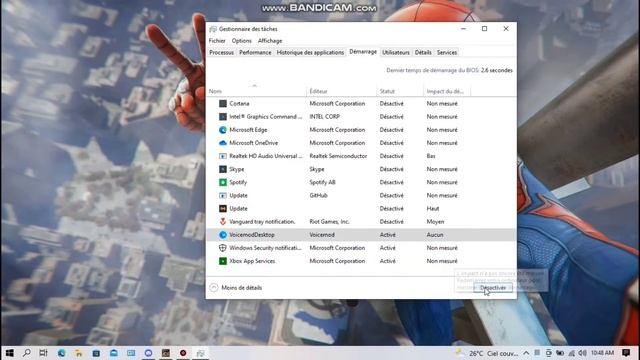Open the Affichage menu
This screenshot has height=360, width=640.
(270, 41)
